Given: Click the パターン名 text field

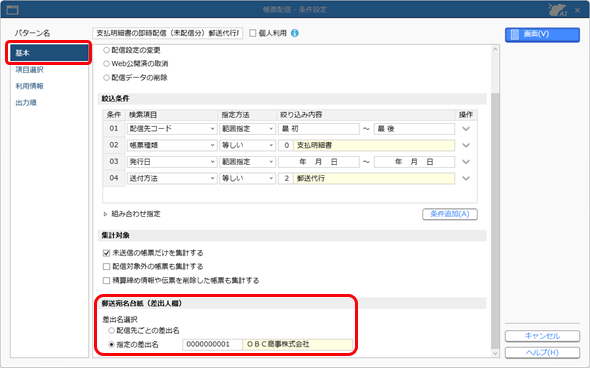Looking at the screenshot, I should [168, 33].
